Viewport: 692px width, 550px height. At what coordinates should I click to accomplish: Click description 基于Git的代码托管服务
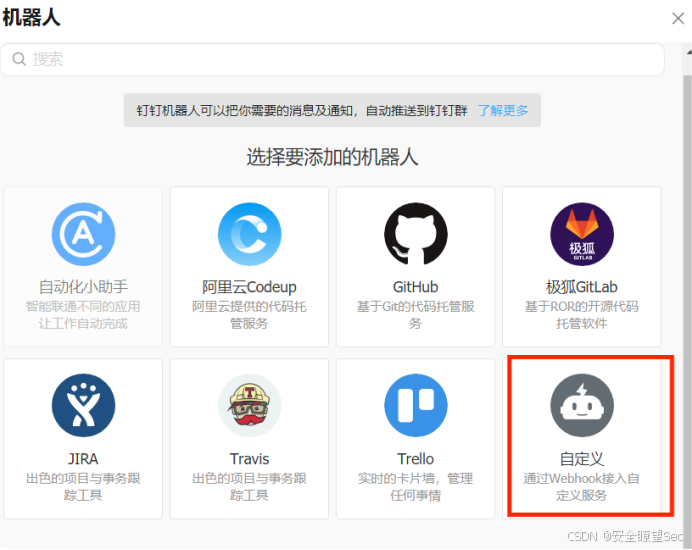tap(415, 315)
